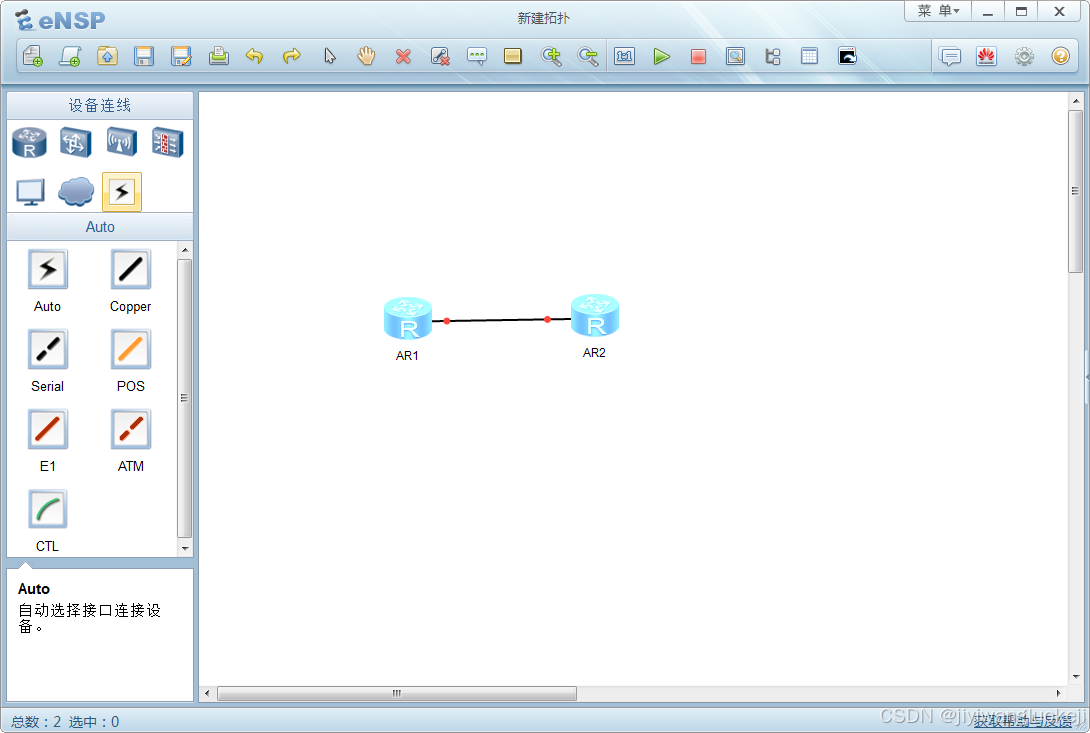This screenshot has width=1090, height=733.
Task: Start all devices with green play button
Action: coord(662,56)
